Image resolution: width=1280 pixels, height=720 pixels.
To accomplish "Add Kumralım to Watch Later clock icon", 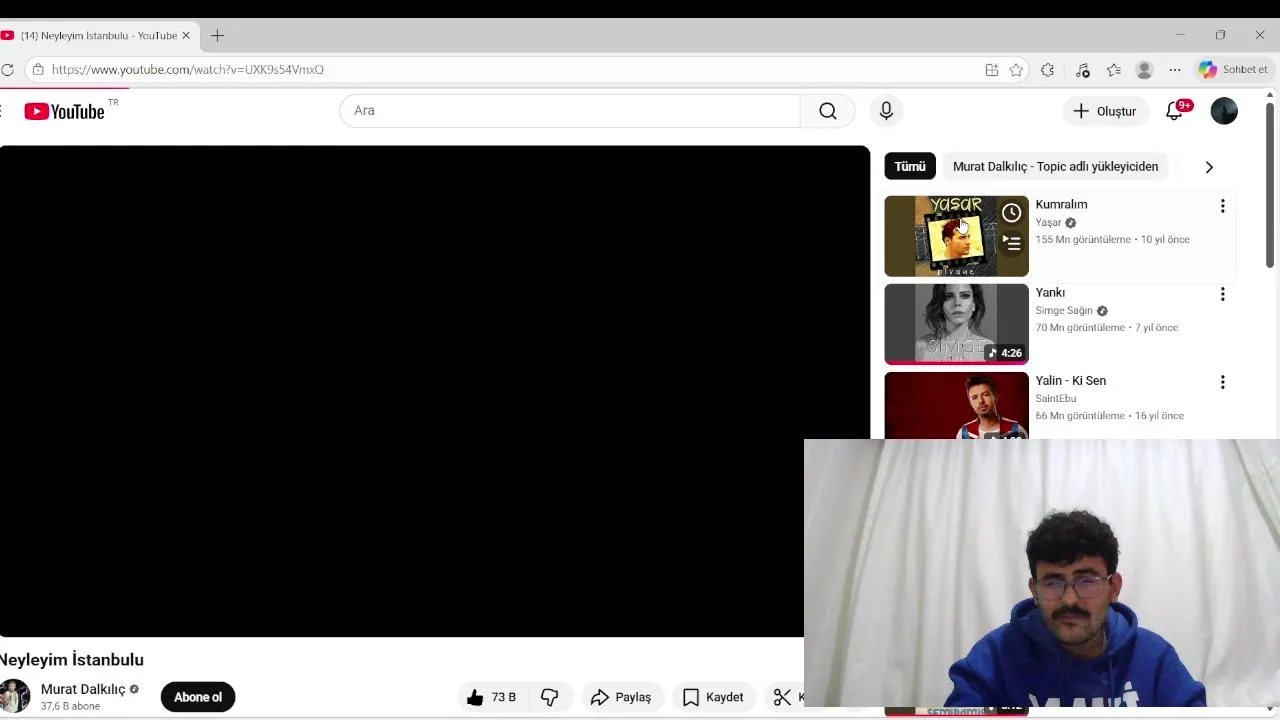I will [x=1011, y=212].
